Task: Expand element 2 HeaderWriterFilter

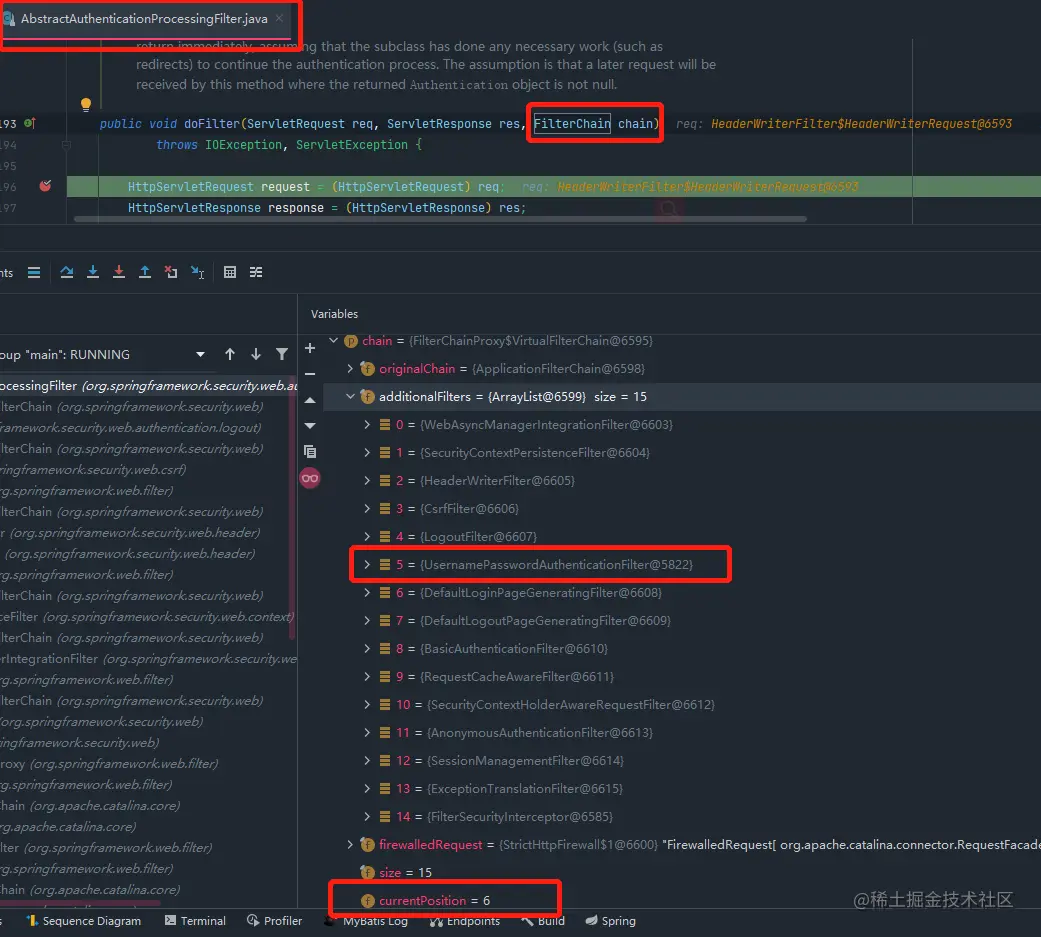Action: pyautogui.click(x=366, y=480)
